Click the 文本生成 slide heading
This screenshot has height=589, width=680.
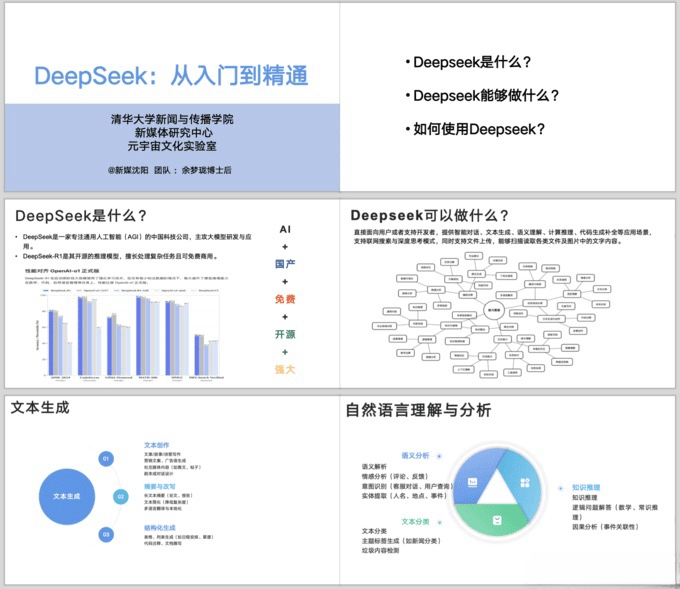coord(40,408)
